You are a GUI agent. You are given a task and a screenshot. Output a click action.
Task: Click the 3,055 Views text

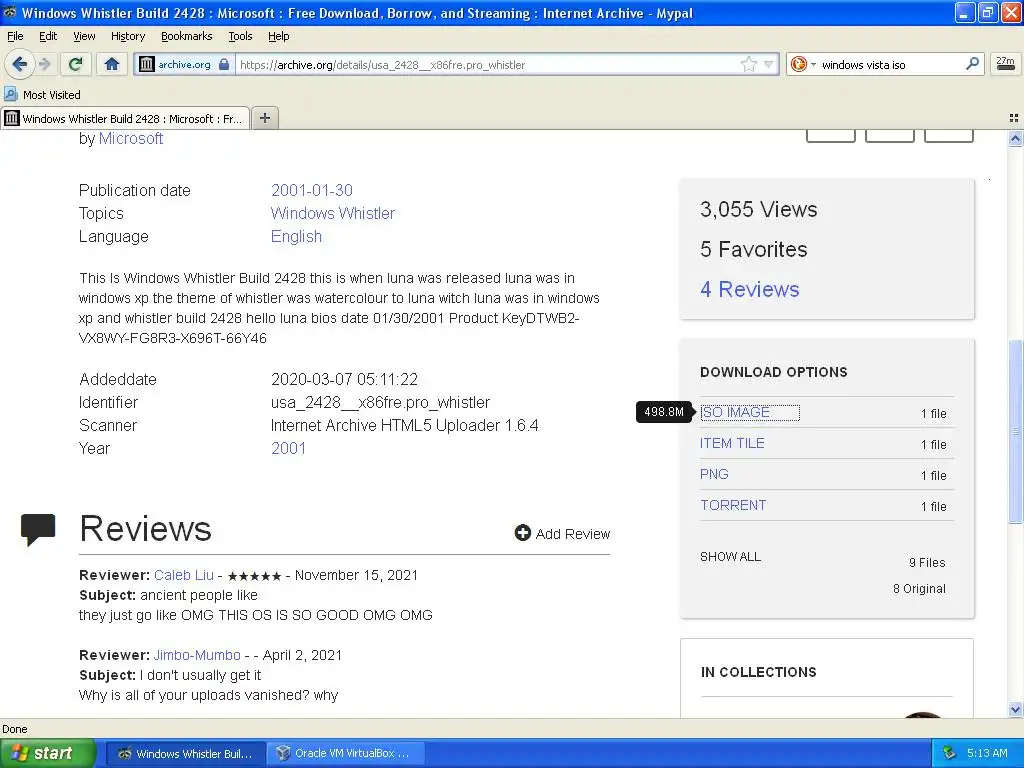tap(758, 209)
